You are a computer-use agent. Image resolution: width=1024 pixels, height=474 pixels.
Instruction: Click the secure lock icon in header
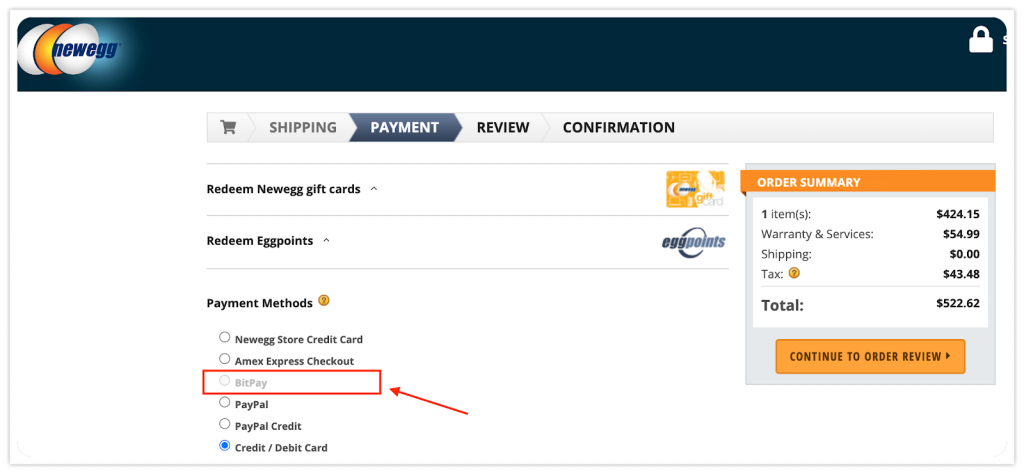pyautogui.click(x=981, y=40)
